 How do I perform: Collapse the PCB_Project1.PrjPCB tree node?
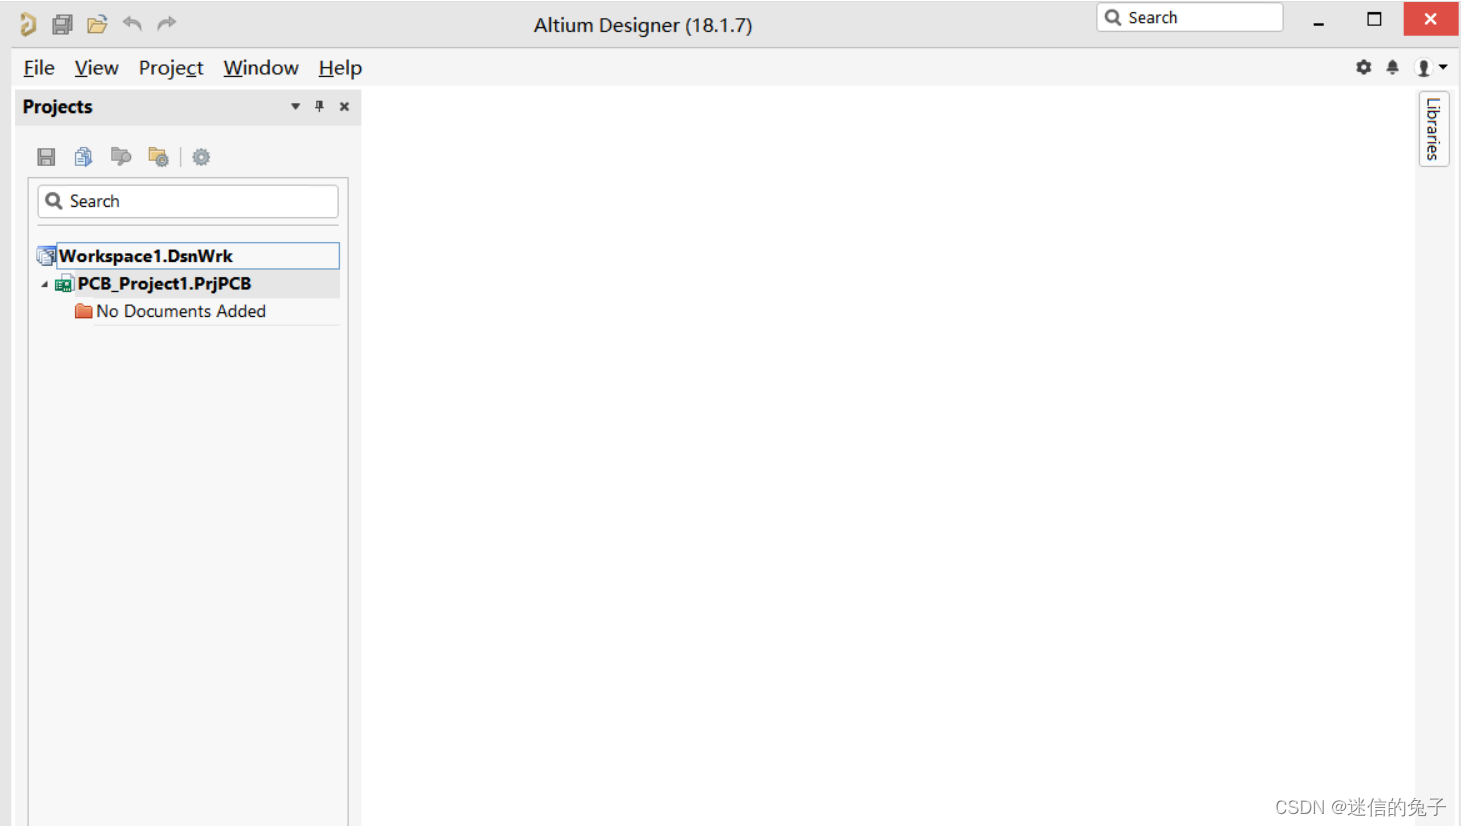(x=44, y=284)
